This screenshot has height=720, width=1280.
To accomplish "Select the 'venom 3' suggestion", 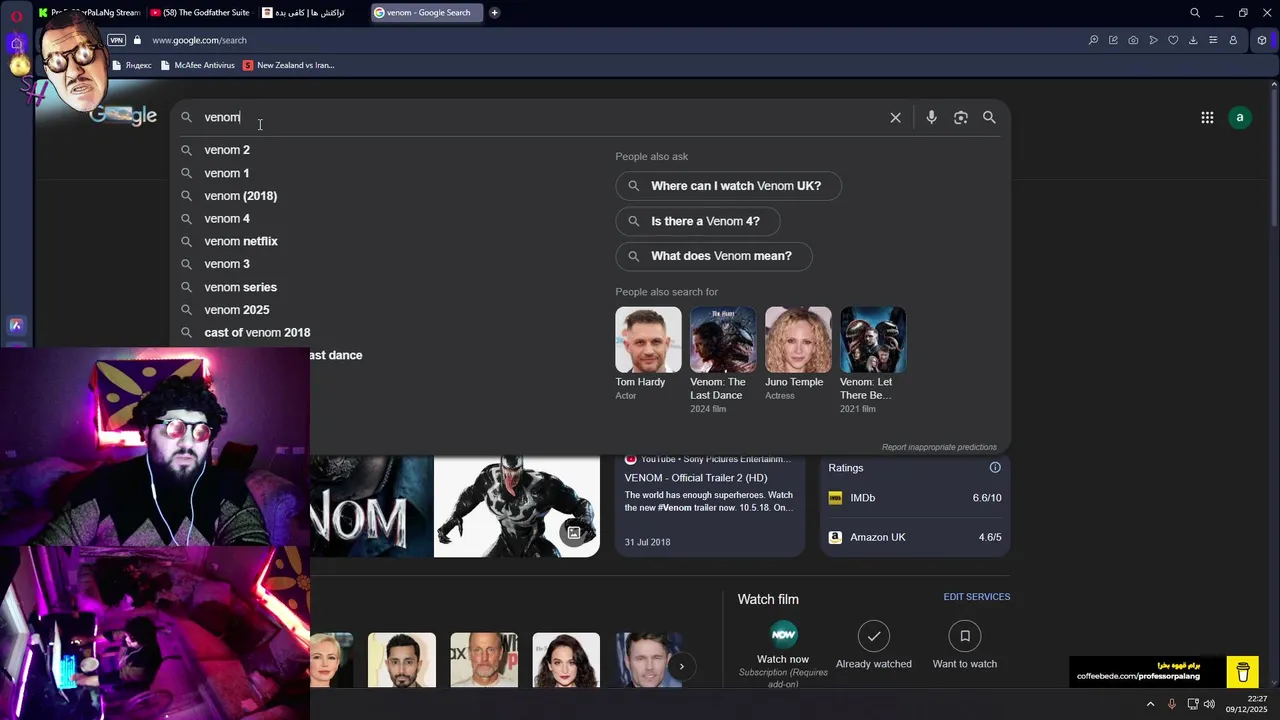I will (227, 264).
